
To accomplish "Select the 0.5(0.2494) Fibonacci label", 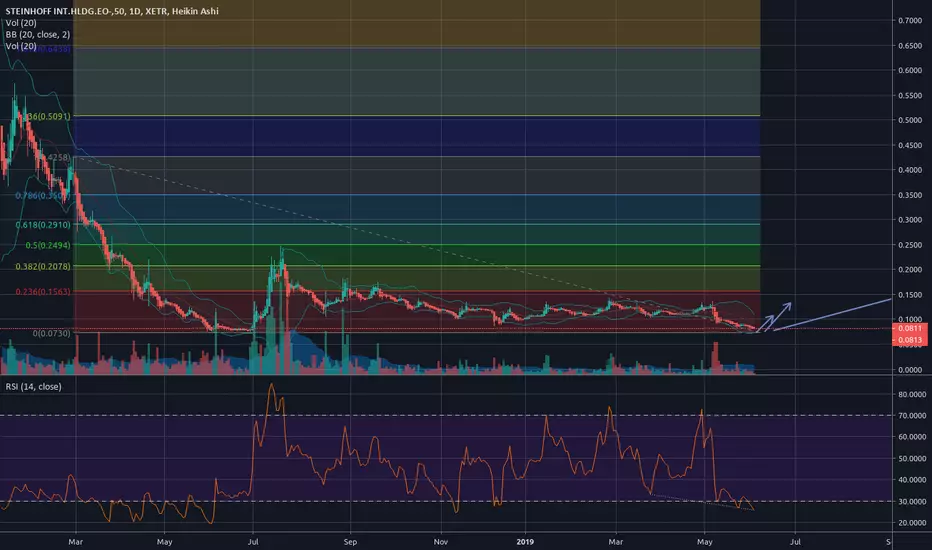I will (x=48, y=245).
